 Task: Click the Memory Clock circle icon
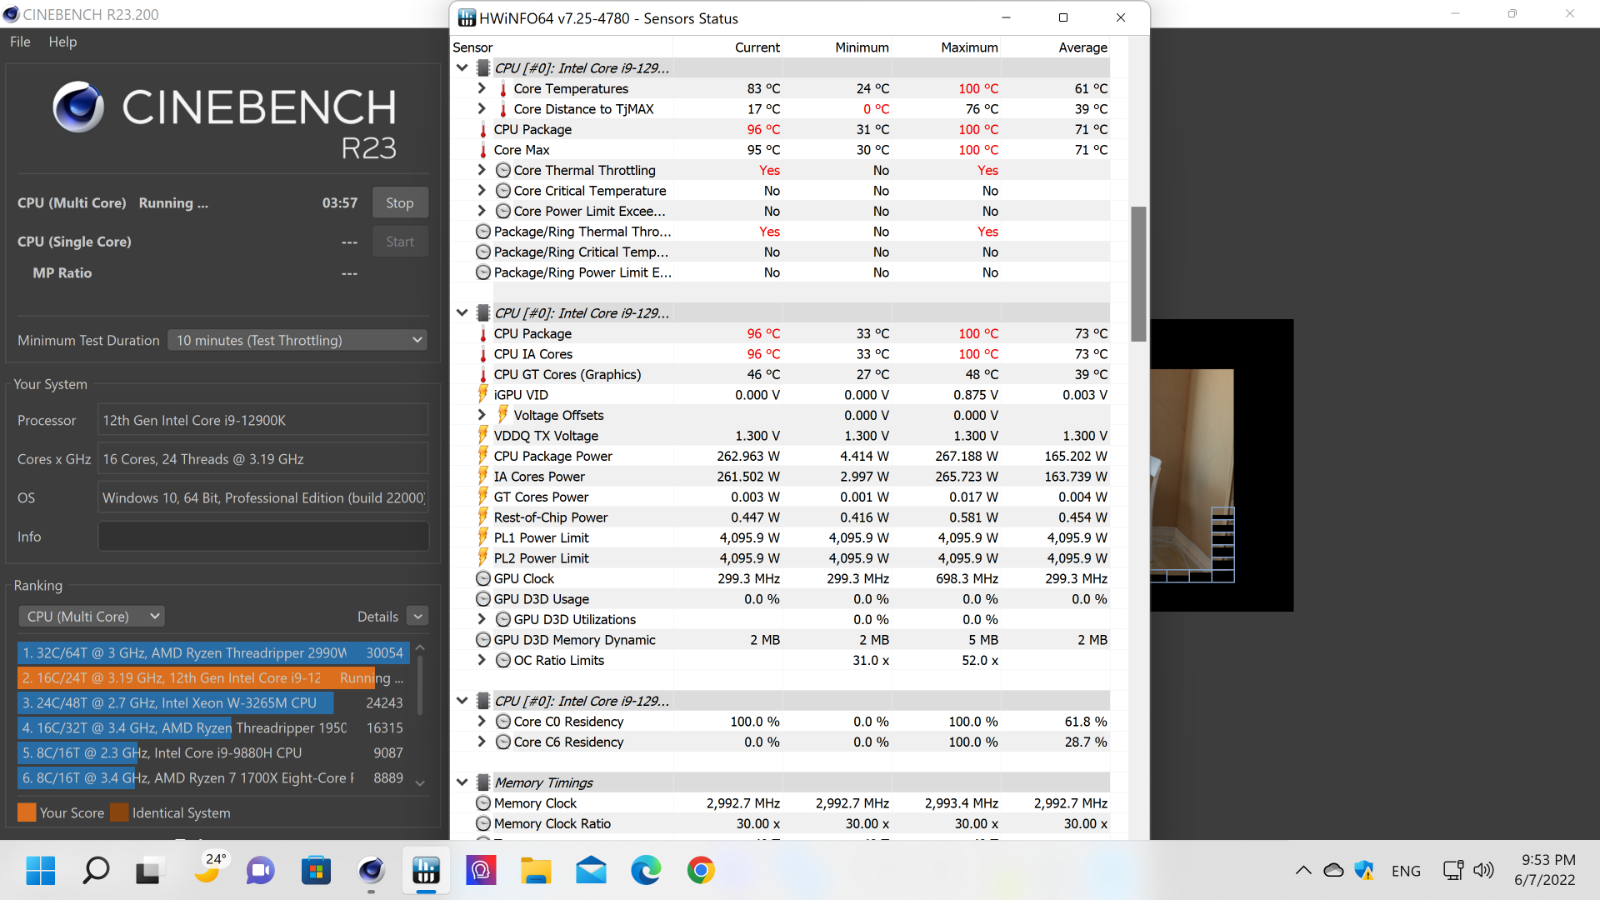[483, 803]
